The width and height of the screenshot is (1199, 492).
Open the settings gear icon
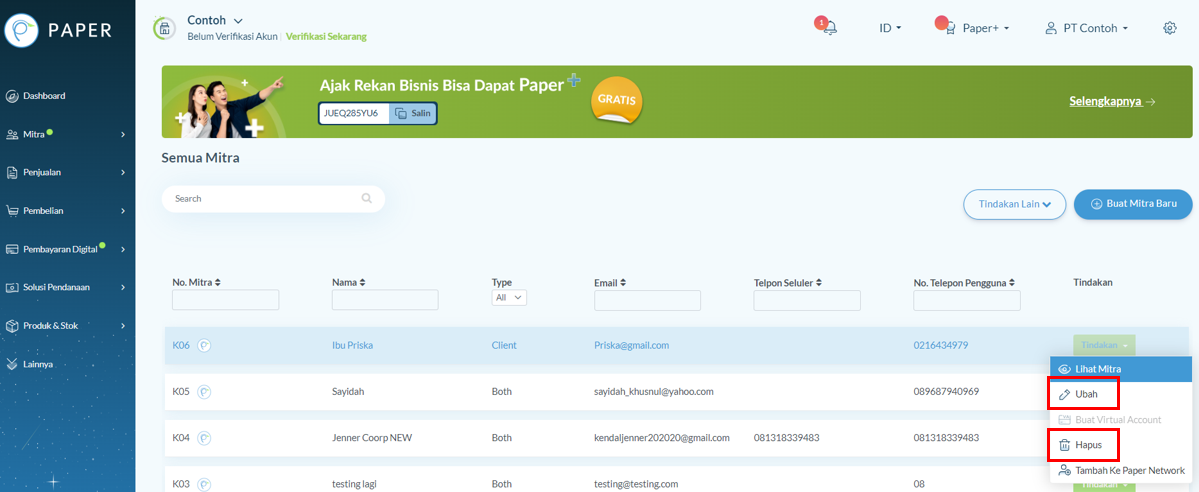click(x=1169, y=28)
